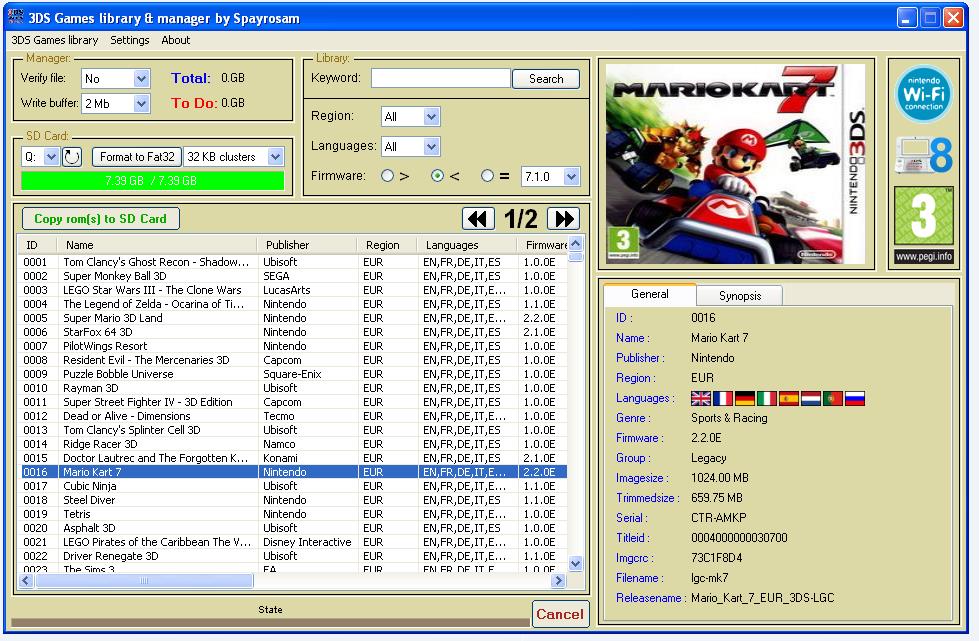The image size is (979, 641).
Task: Select the StarFox 64 3D row
Action: (x=293, y=332)
